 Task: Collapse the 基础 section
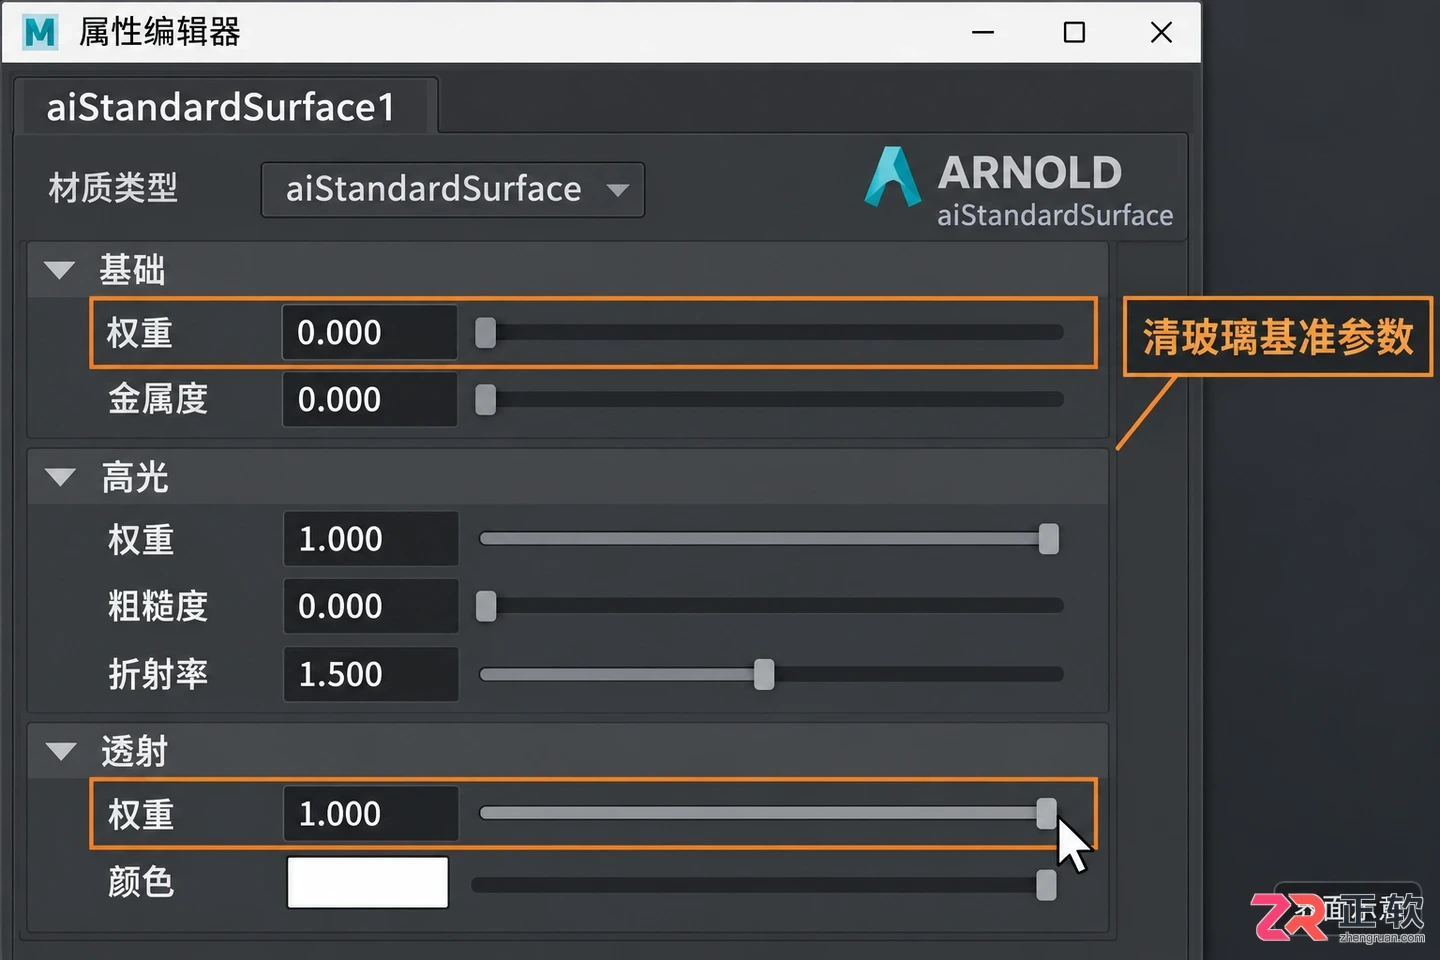click(x=60, y=270)
